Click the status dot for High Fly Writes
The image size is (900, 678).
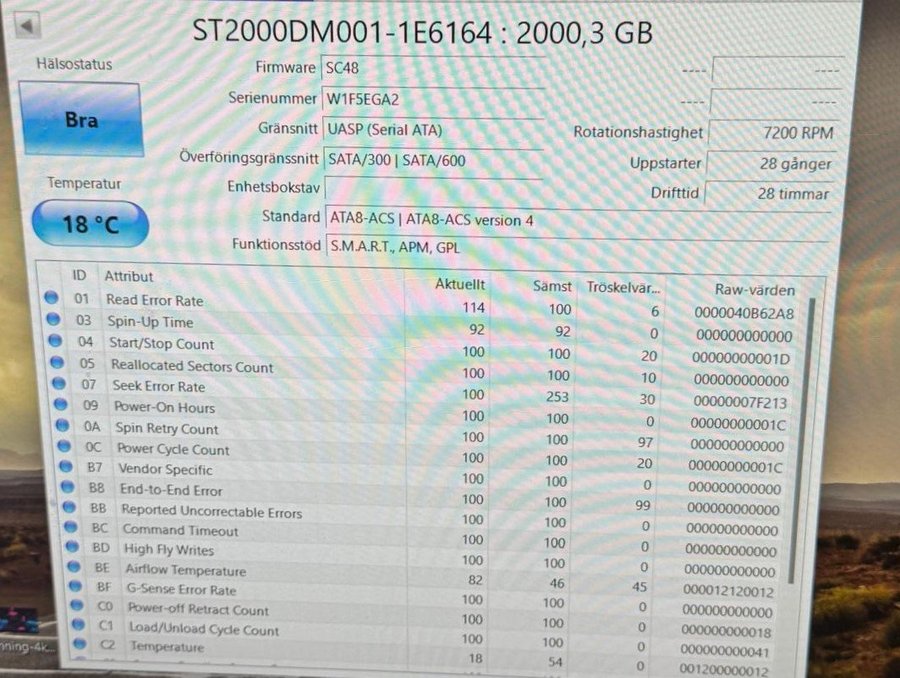72,547
